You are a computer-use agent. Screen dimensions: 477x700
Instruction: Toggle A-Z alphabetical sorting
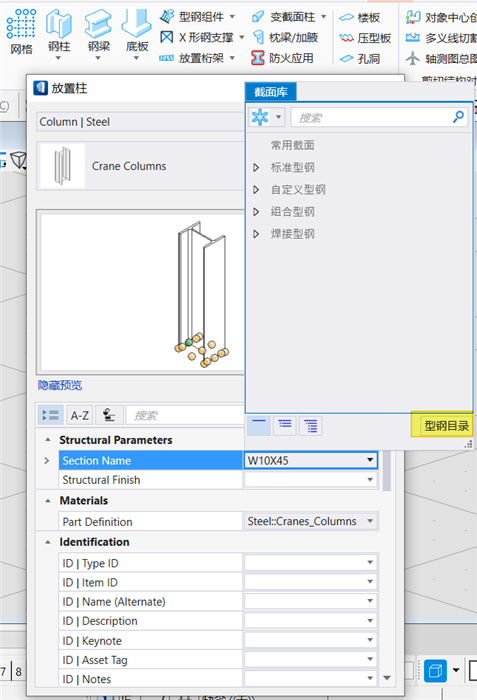click(80, 415)
